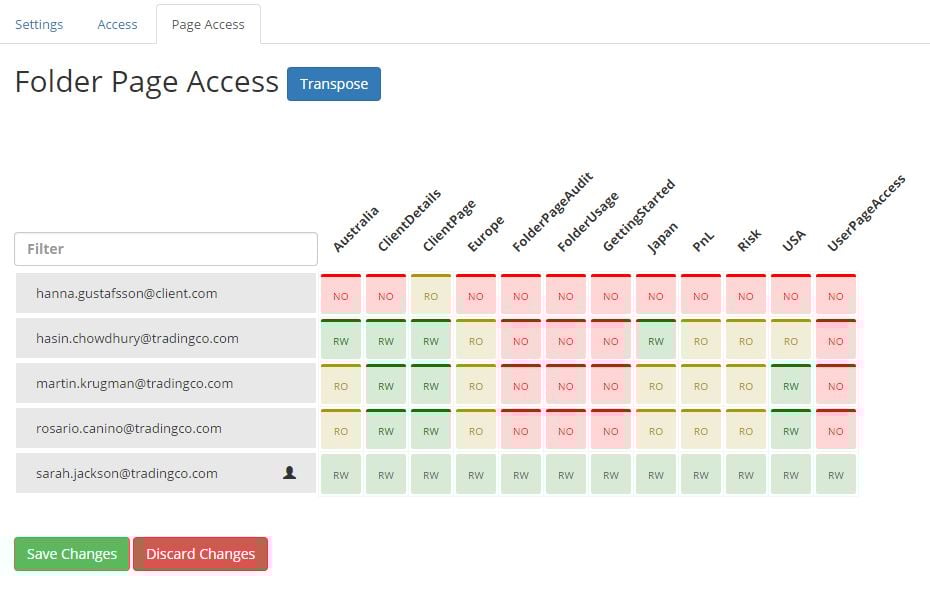Click the UserPageAccess column header

pos(867,213)
